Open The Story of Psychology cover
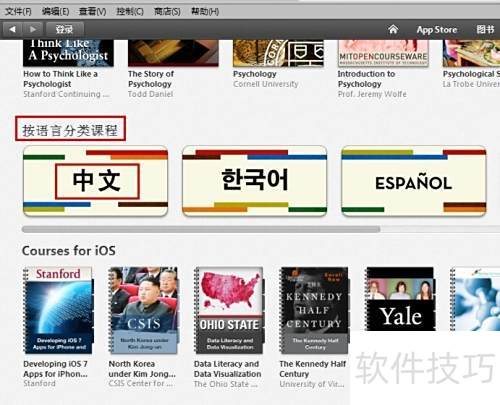The height and width of the screenshot is (405, 500). click(x=173, y=53)
